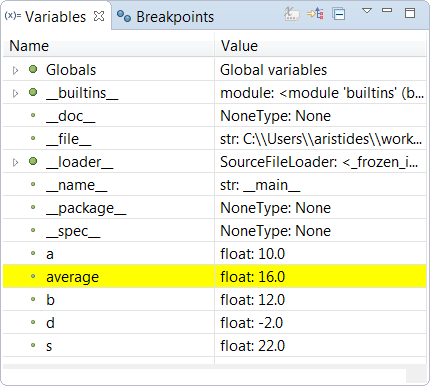
Task: Click the green icon beside Globals
Action: (33, 69)
